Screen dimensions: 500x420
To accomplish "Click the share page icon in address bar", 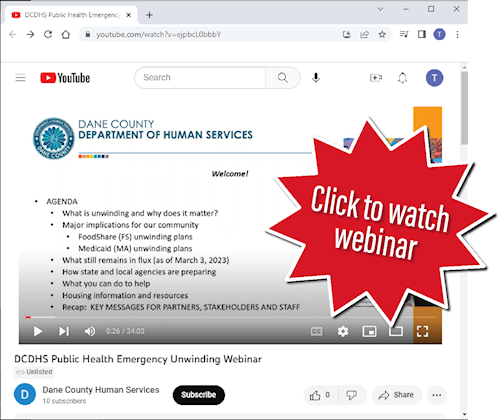I will click(x=364, y=34).
